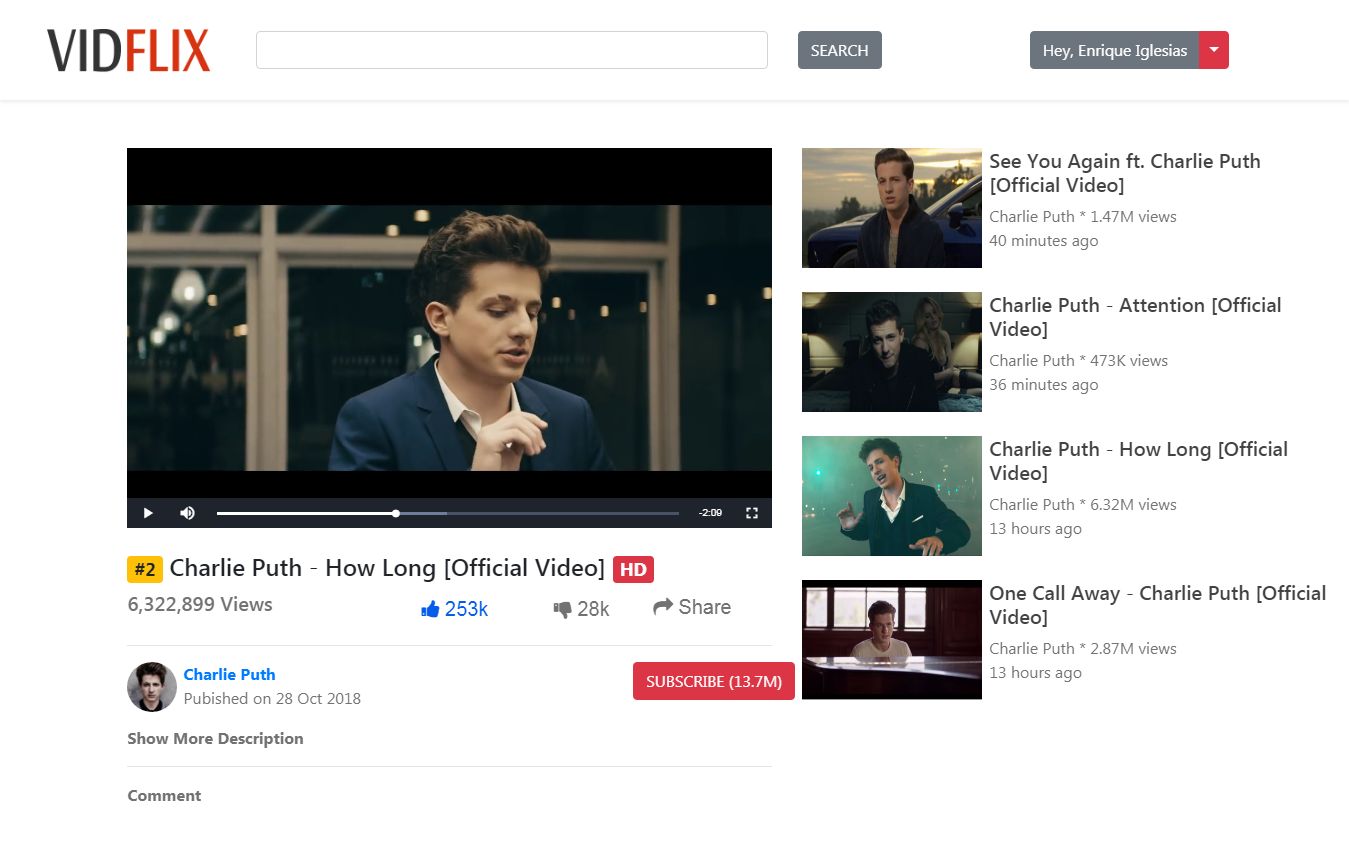Open How Long thumbnail in sidebar
The image size is (1349, 855).
click(x=892, y=496)
